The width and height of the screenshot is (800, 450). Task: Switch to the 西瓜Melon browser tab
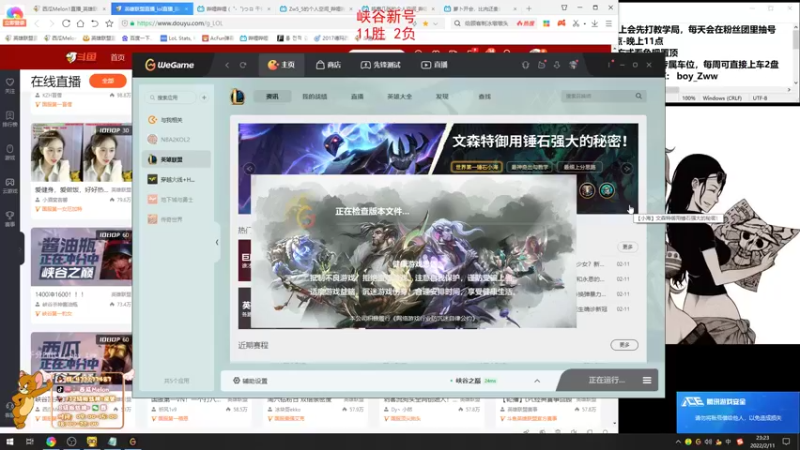pyautogui.click(x=68, y=9)
